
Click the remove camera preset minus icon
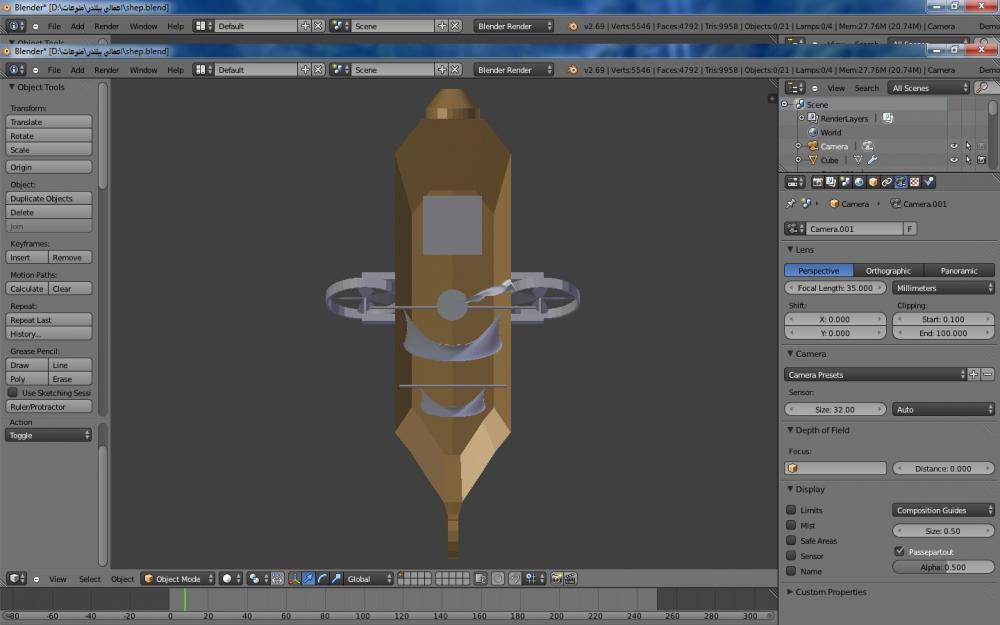coord(987,374)
